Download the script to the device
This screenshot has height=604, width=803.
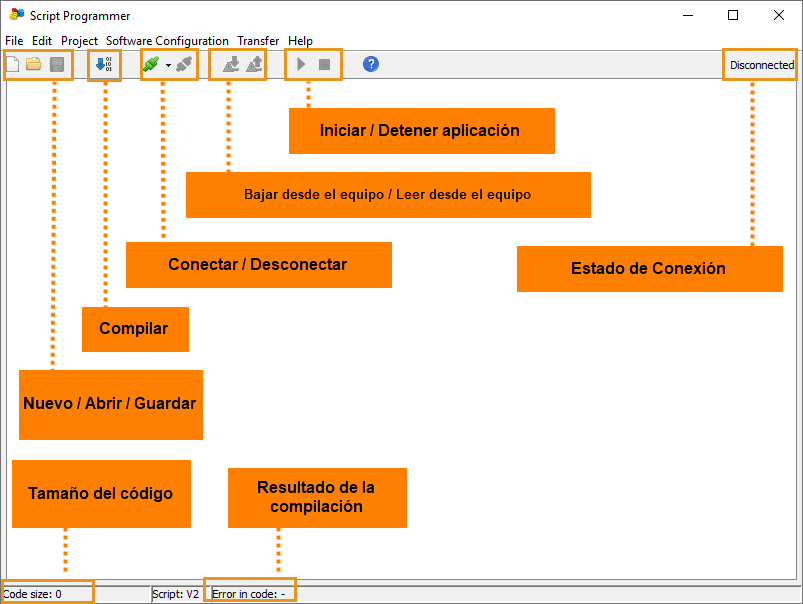(230, 65)
